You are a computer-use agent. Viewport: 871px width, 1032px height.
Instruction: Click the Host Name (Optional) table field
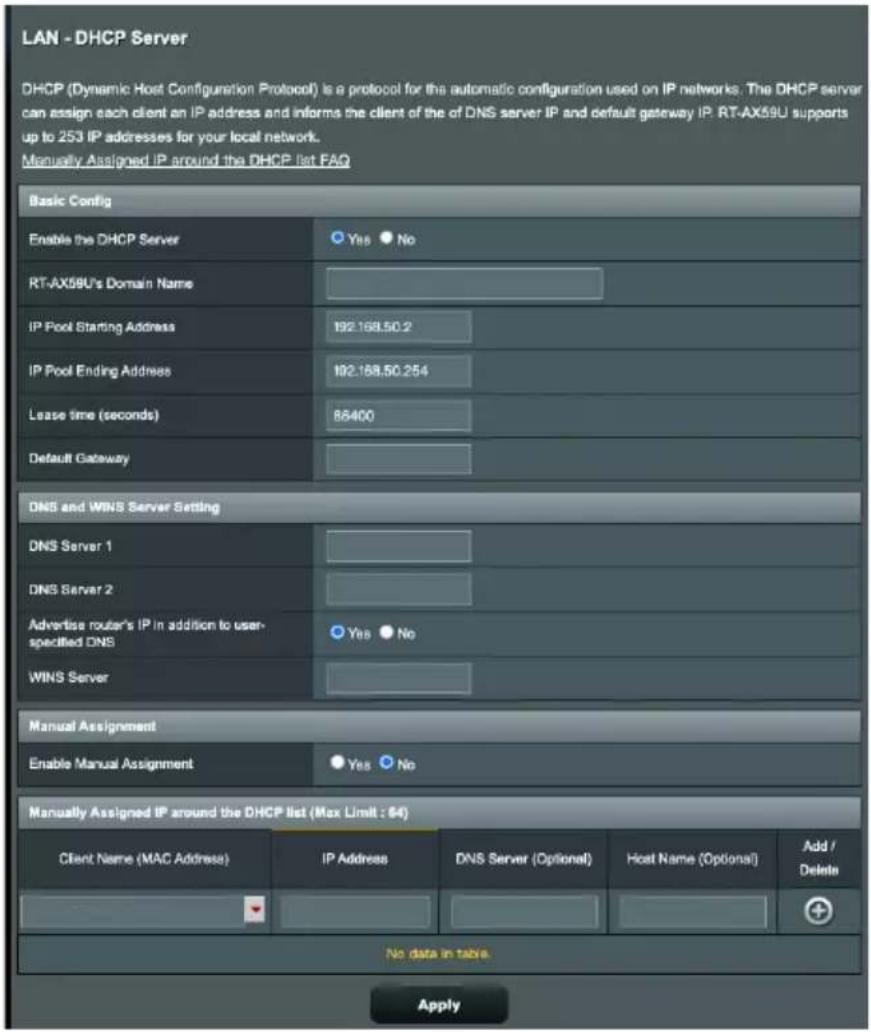[693, 912]
